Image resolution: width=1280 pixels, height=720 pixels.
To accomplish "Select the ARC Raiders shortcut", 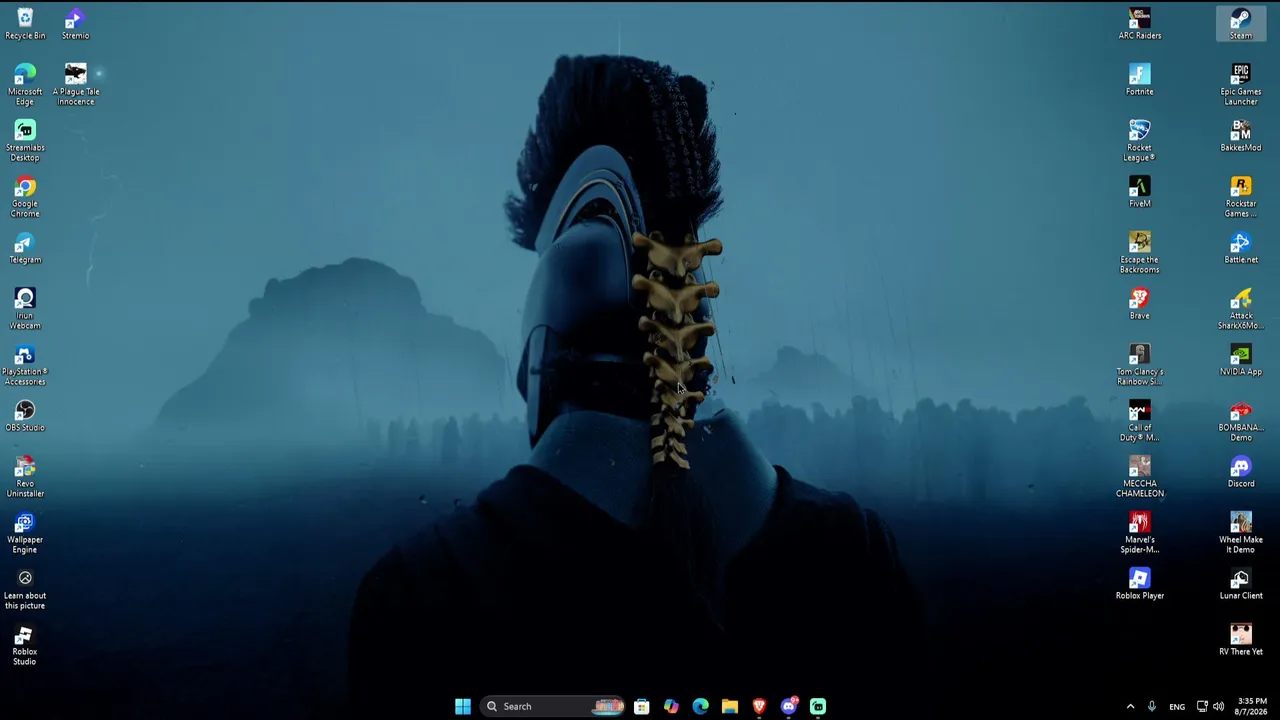I will pos(1140,24).
